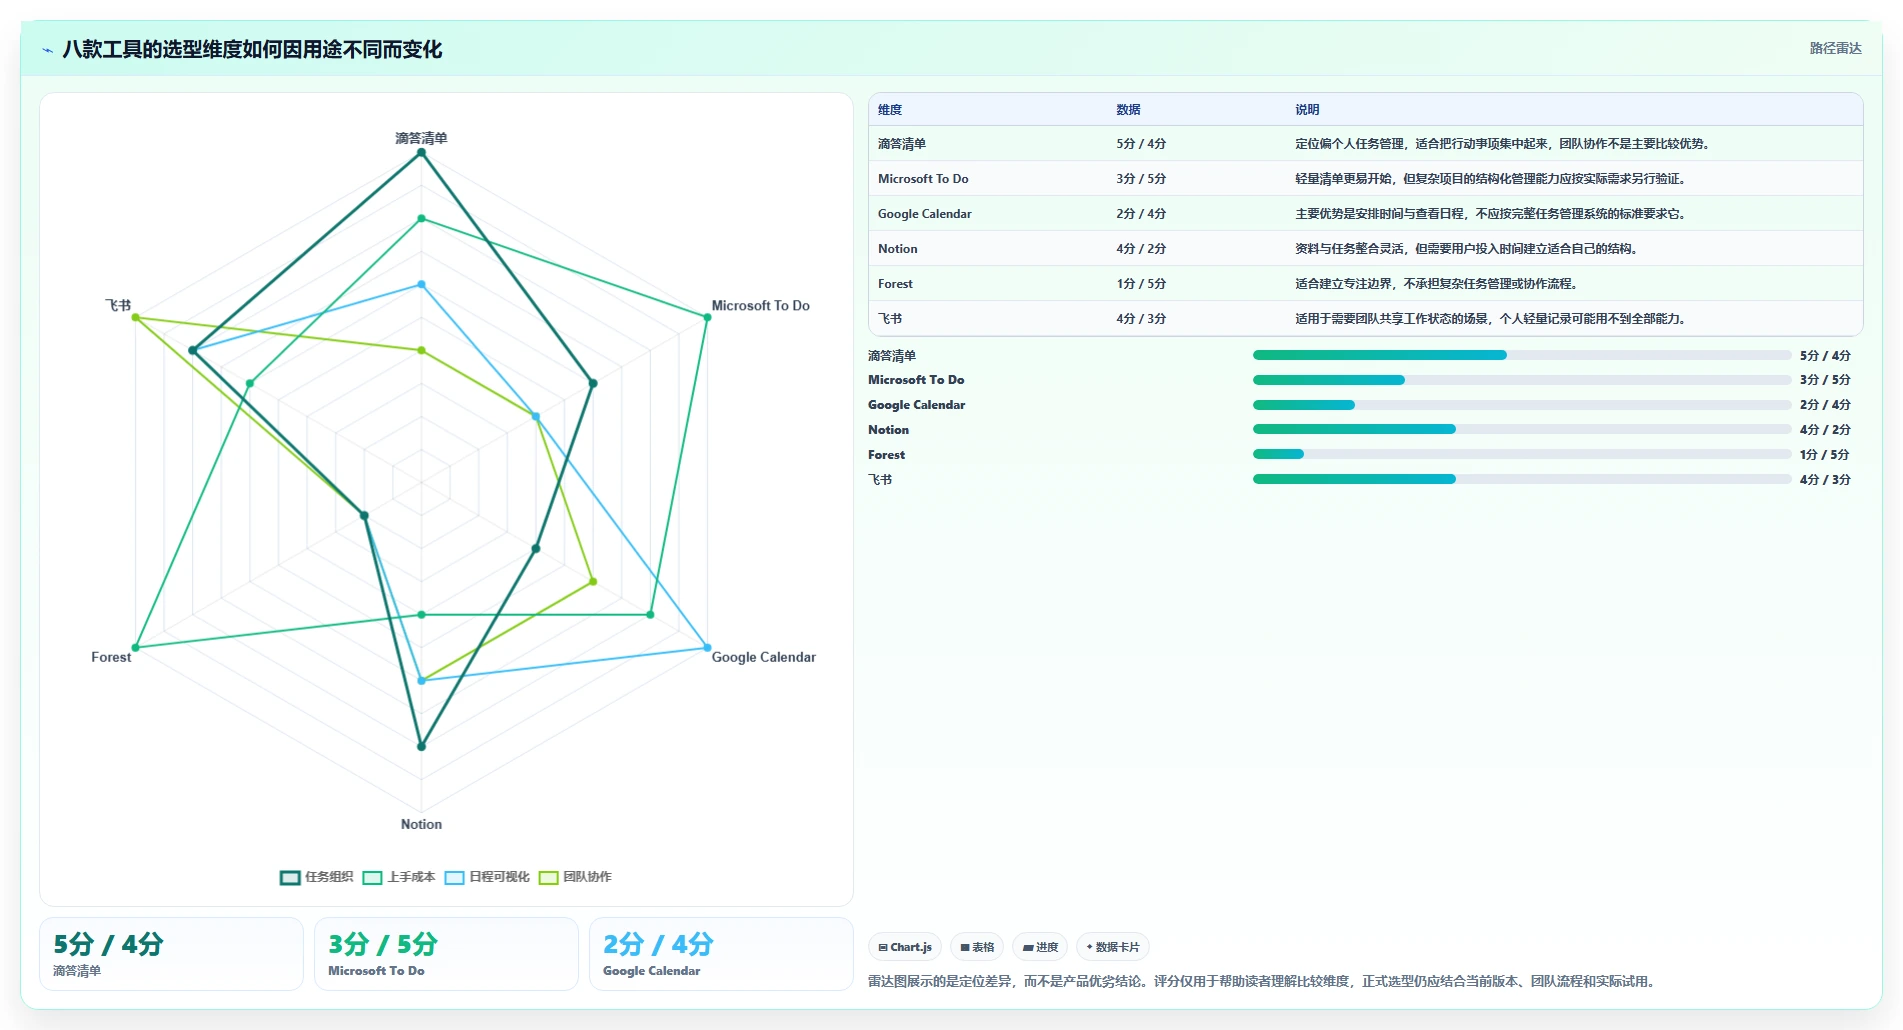The width and height of the screenshot is (1903, 1030).
Task: Click the 上手成本 point at Forest
Action: (136, 647)
